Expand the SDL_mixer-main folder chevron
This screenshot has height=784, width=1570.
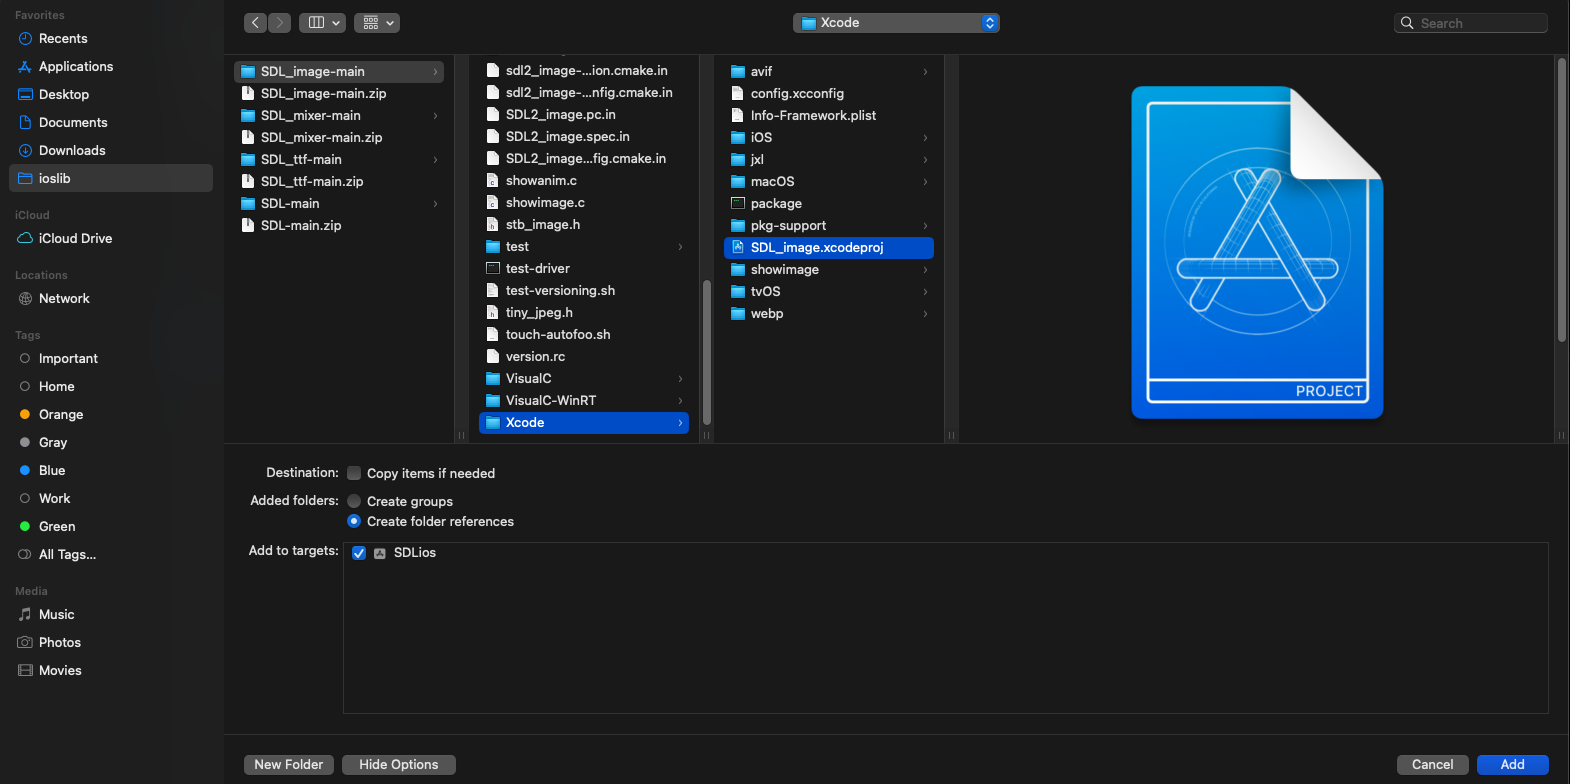coord(435,115)
